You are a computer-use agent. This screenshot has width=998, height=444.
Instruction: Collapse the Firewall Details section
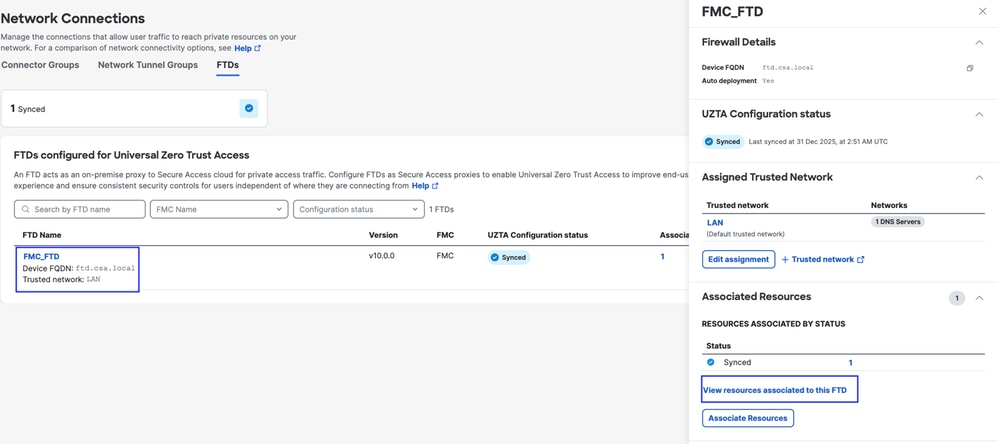pos(979,42)
